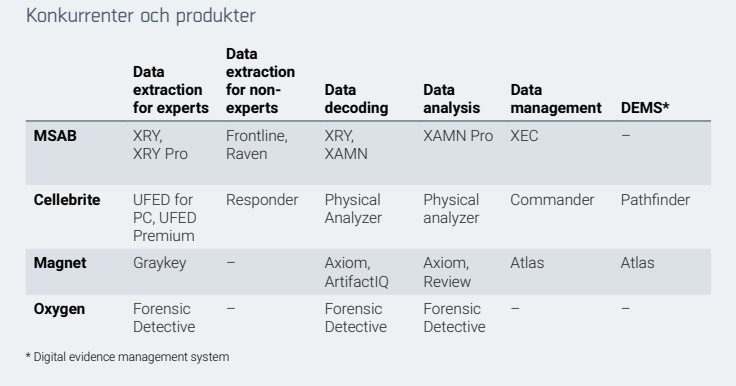Click the XEC cell in MSAB row
736x386 pixels.
pos(524,136)
